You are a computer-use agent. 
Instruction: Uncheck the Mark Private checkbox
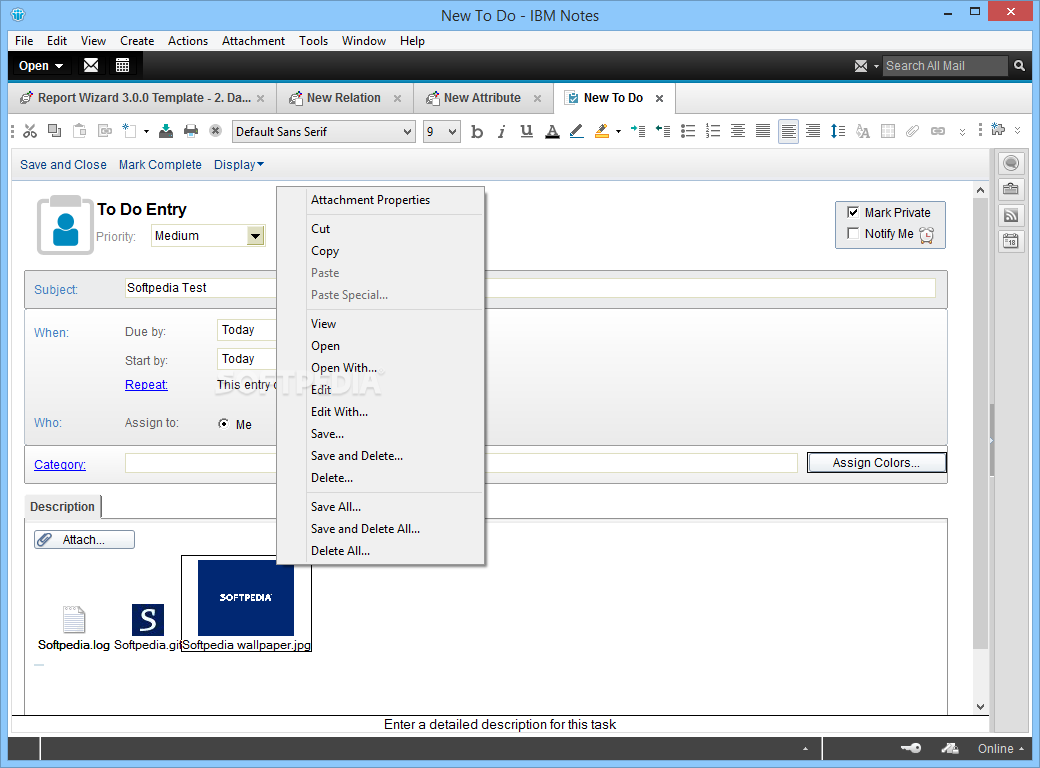pos(853,212)
